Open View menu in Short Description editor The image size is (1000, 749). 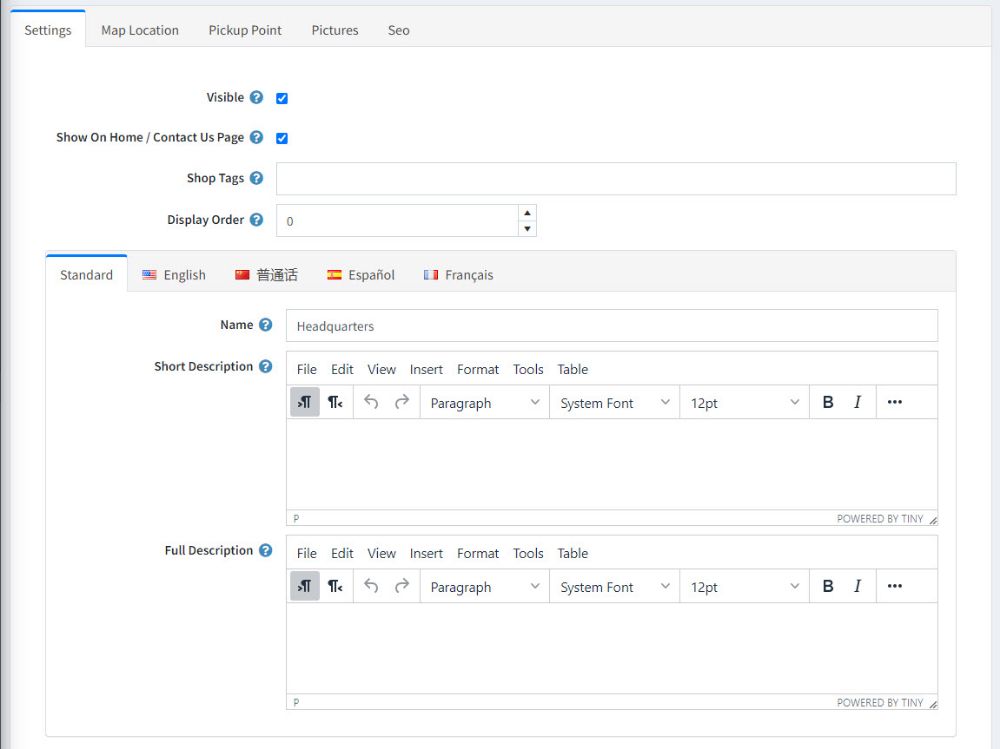(381, 369)
